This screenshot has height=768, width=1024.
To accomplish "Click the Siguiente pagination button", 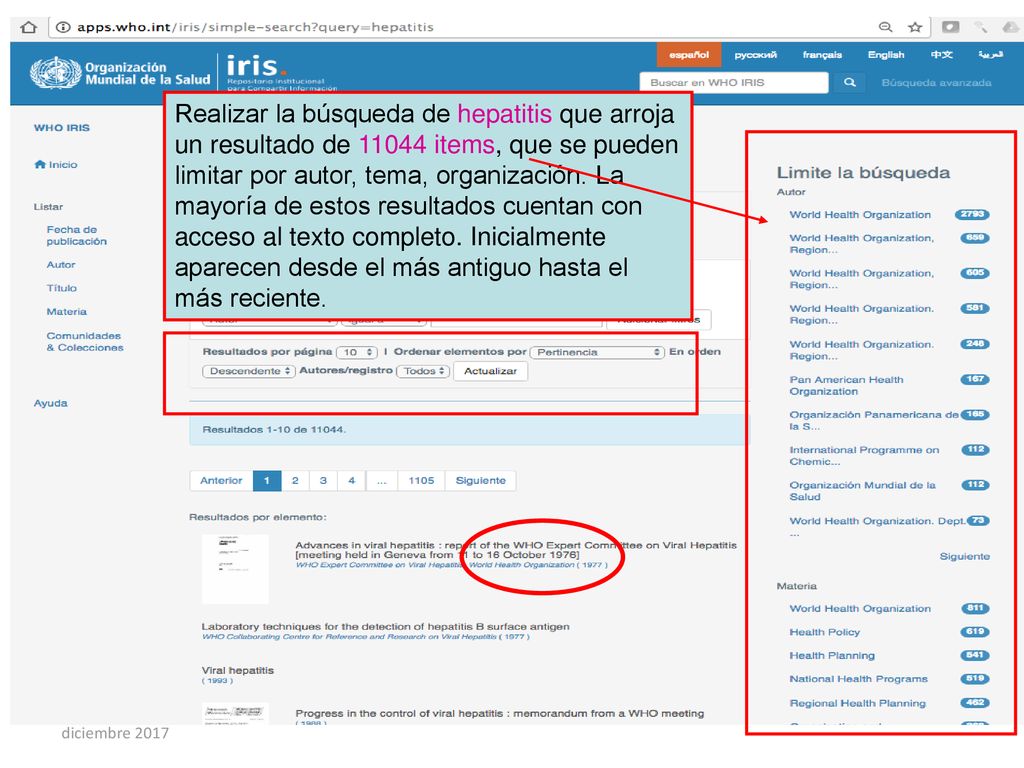I will [481, 481].
